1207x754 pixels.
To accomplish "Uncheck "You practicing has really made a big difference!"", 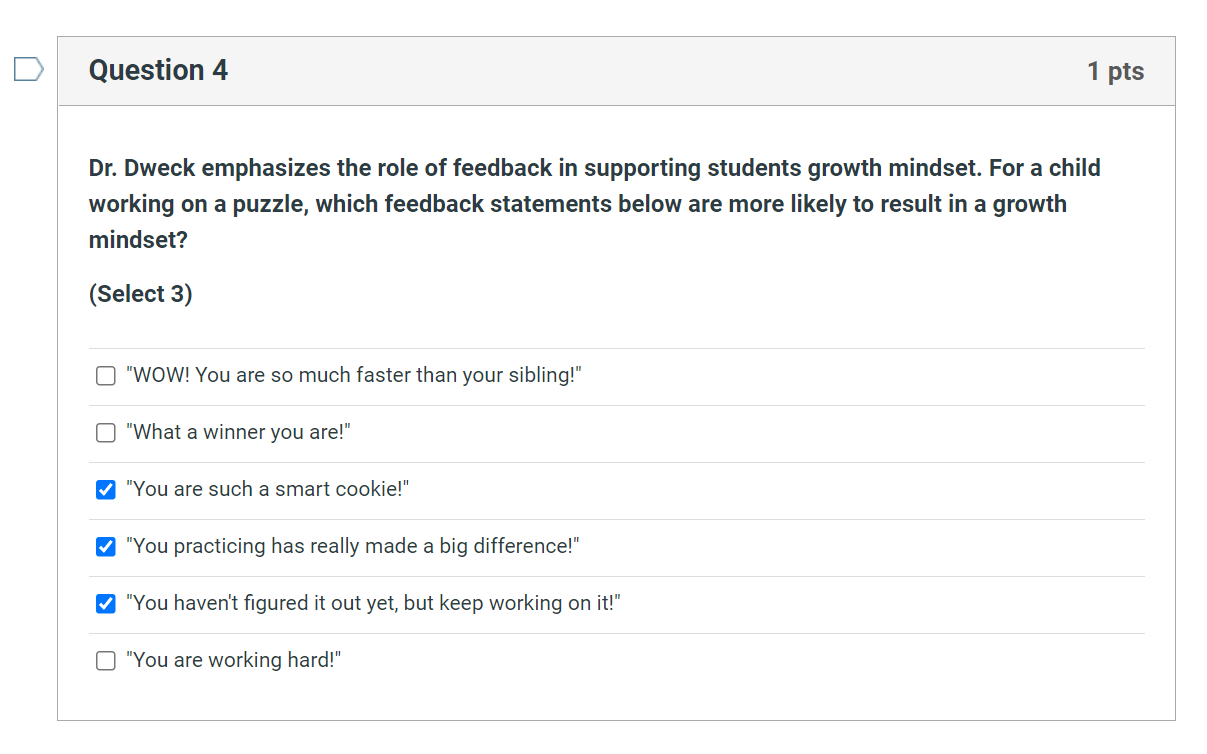I will pos(104,547).
